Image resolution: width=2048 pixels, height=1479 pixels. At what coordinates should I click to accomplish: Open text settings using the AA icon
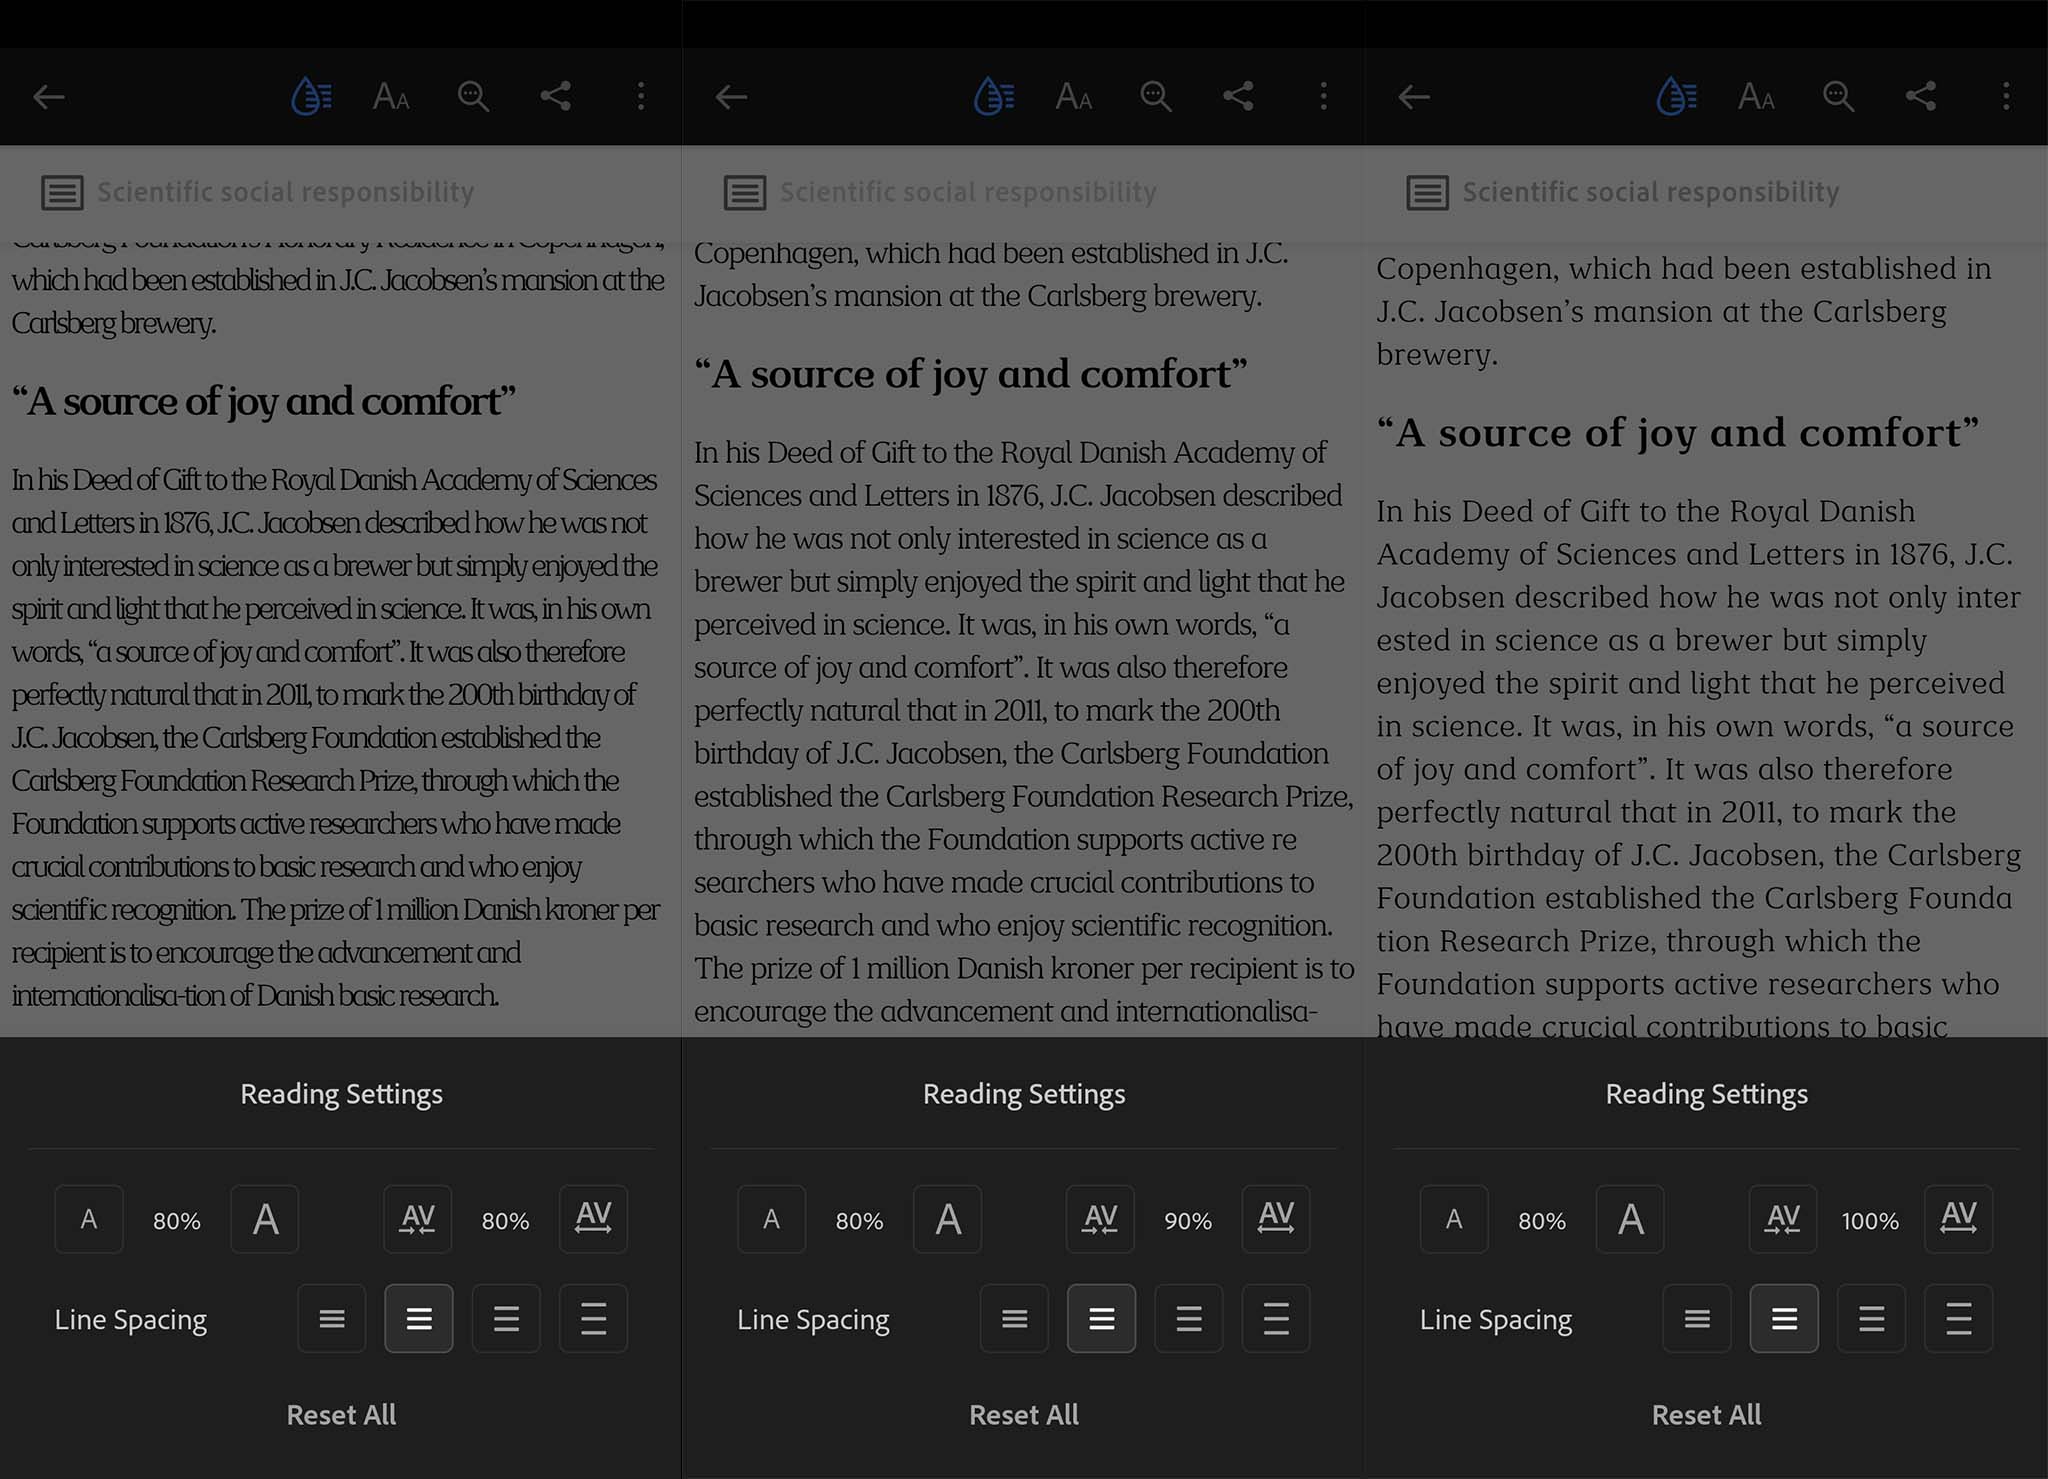pos(390,96)
